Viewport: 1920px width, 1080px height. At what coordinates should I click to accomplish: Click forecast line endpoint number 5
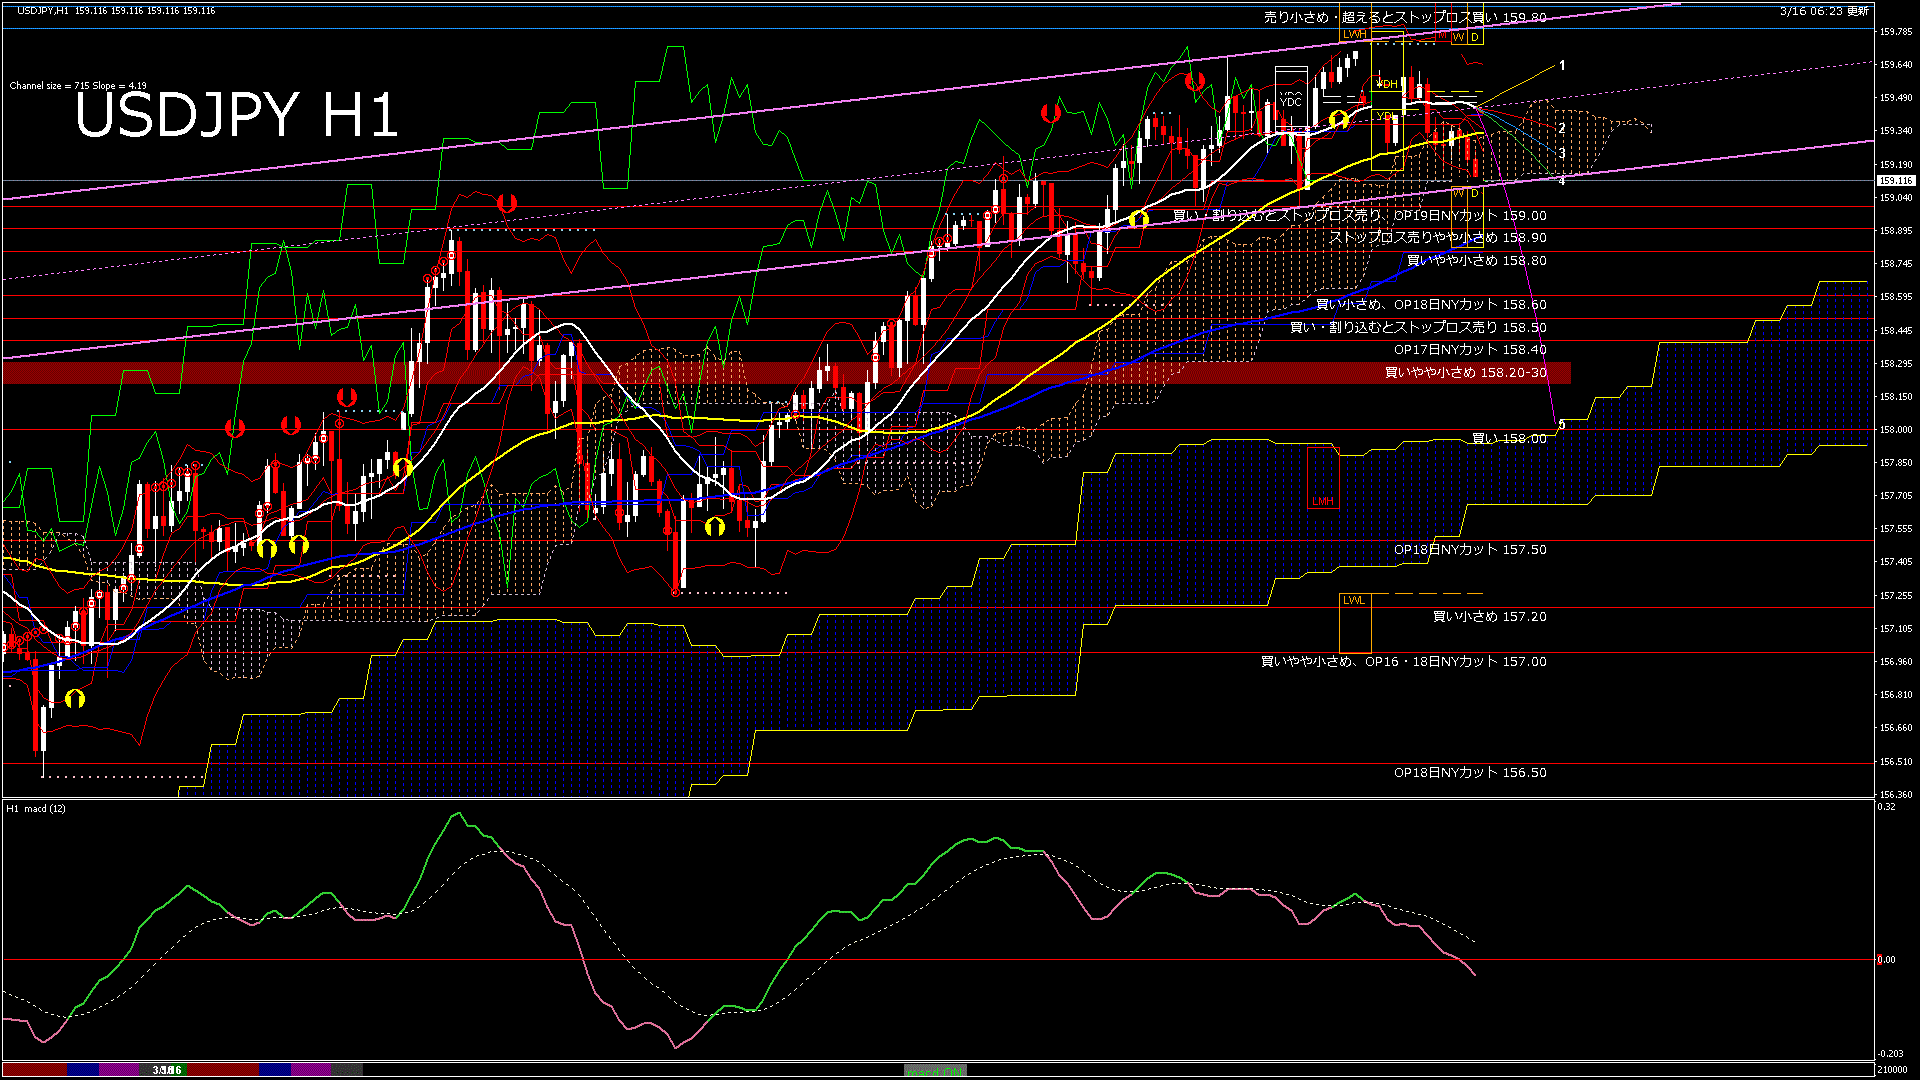1562,425
